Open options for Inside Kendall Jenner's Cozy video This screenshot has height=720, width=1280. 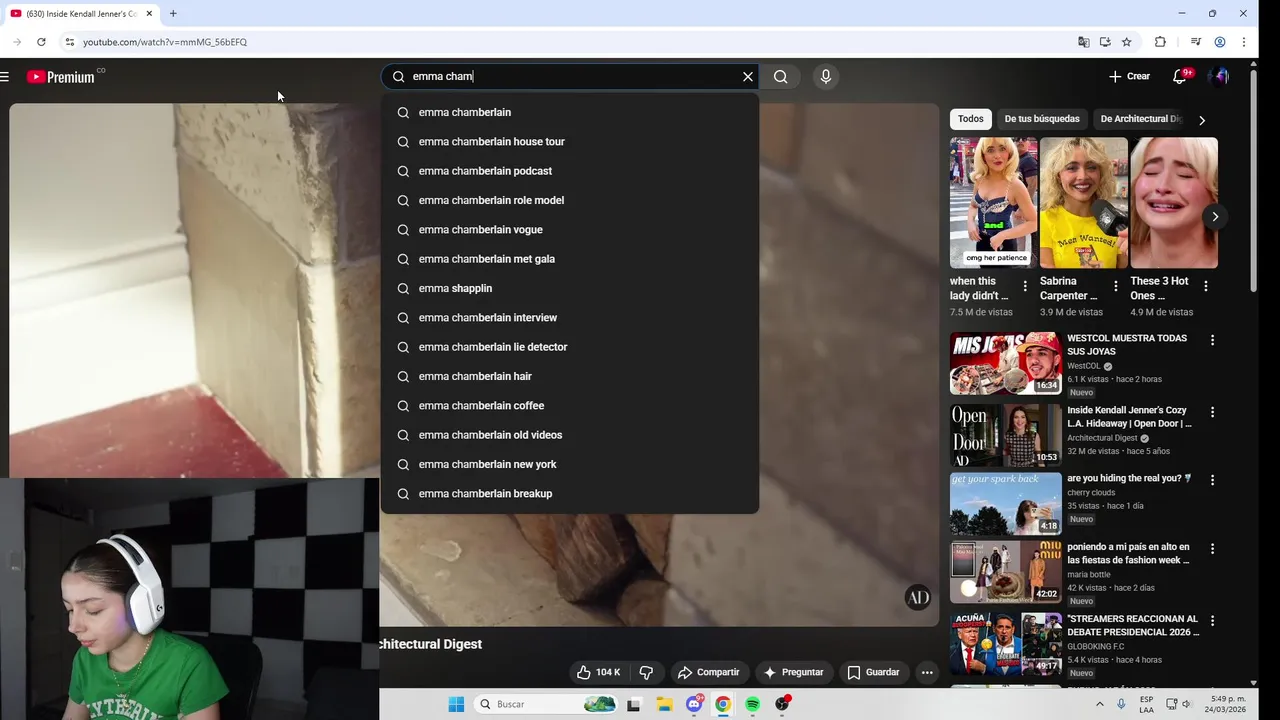tap(1212, 412)
